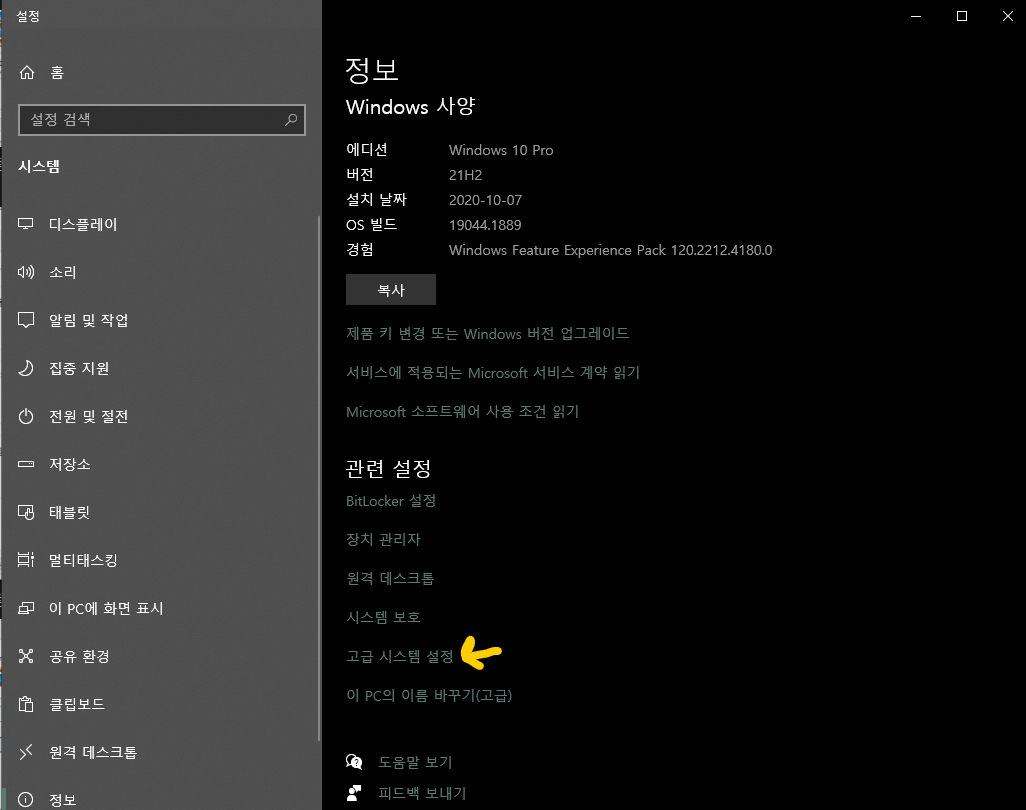
Task: Open 시스템 보호 link
Action: click(383, 617)
